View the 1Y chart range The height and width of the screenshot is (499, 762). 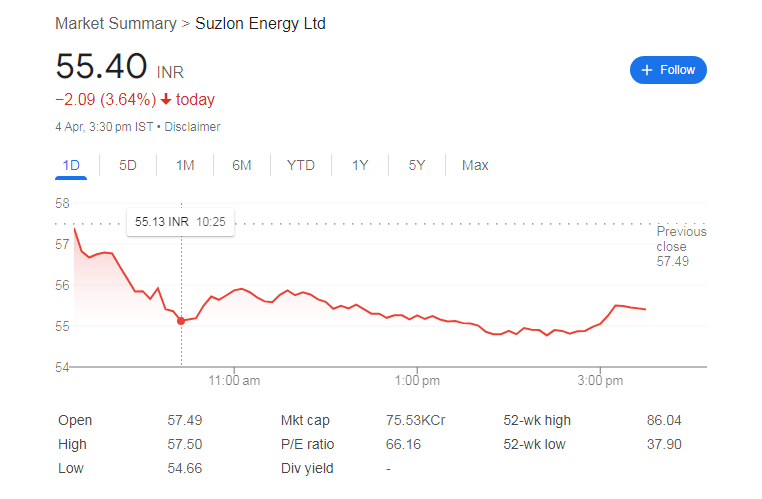pyautogui.click(x=360, y=165)
